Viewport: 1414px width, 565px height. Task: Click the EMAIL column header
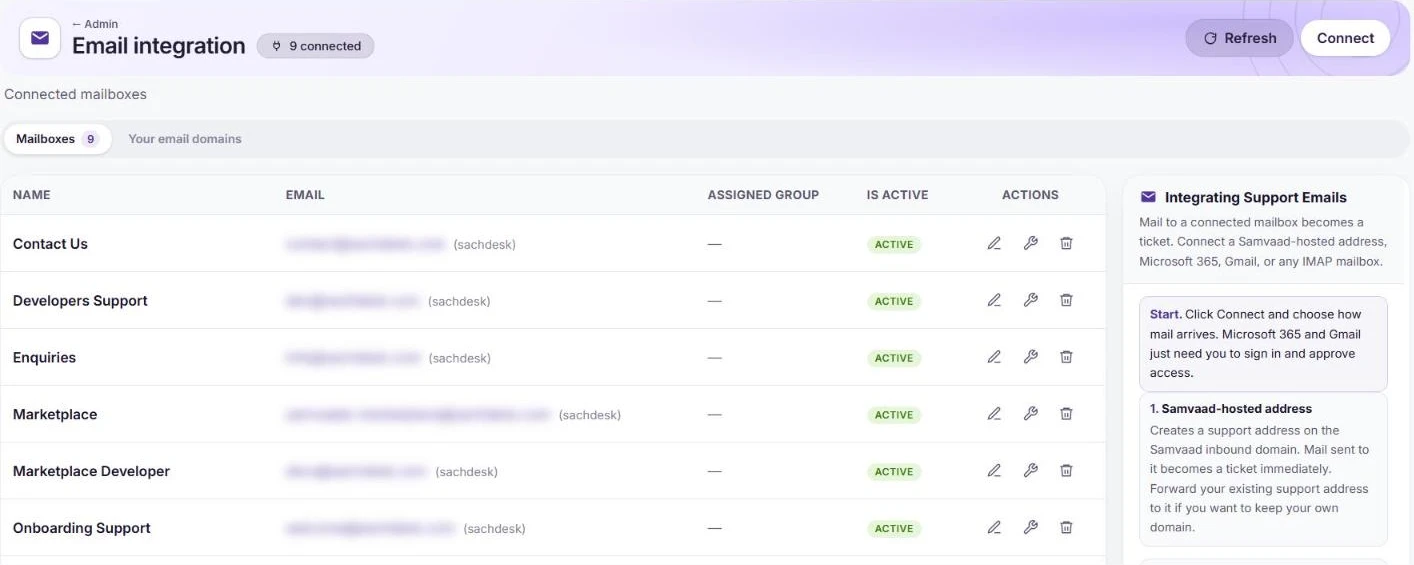tap(305, 195)
